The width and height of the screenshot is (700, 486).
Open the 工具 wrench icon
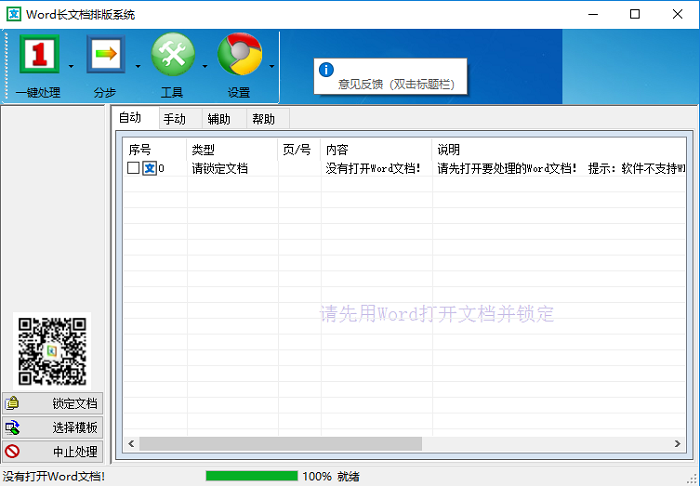coord(173,54)
